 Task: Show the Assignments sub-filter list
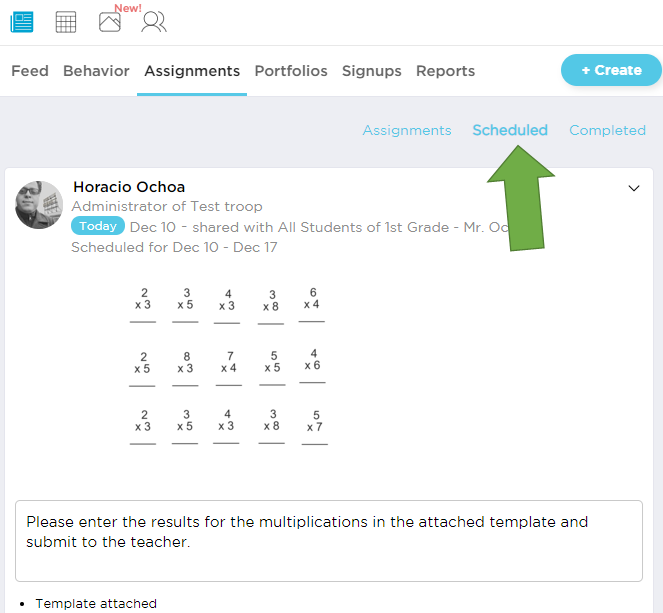(407, 130)
